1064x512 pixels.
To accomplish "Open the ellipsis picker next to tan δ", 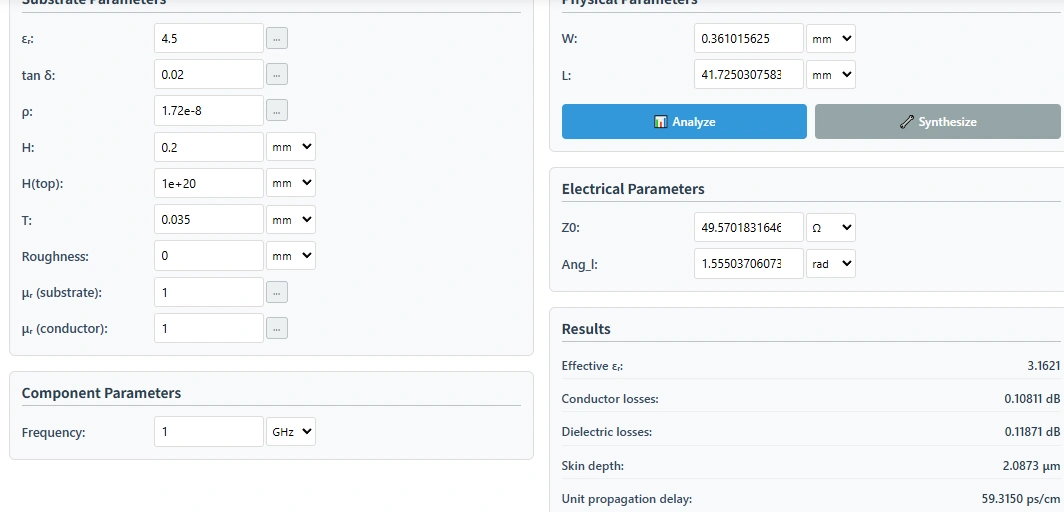I will [x=277, y=75].
